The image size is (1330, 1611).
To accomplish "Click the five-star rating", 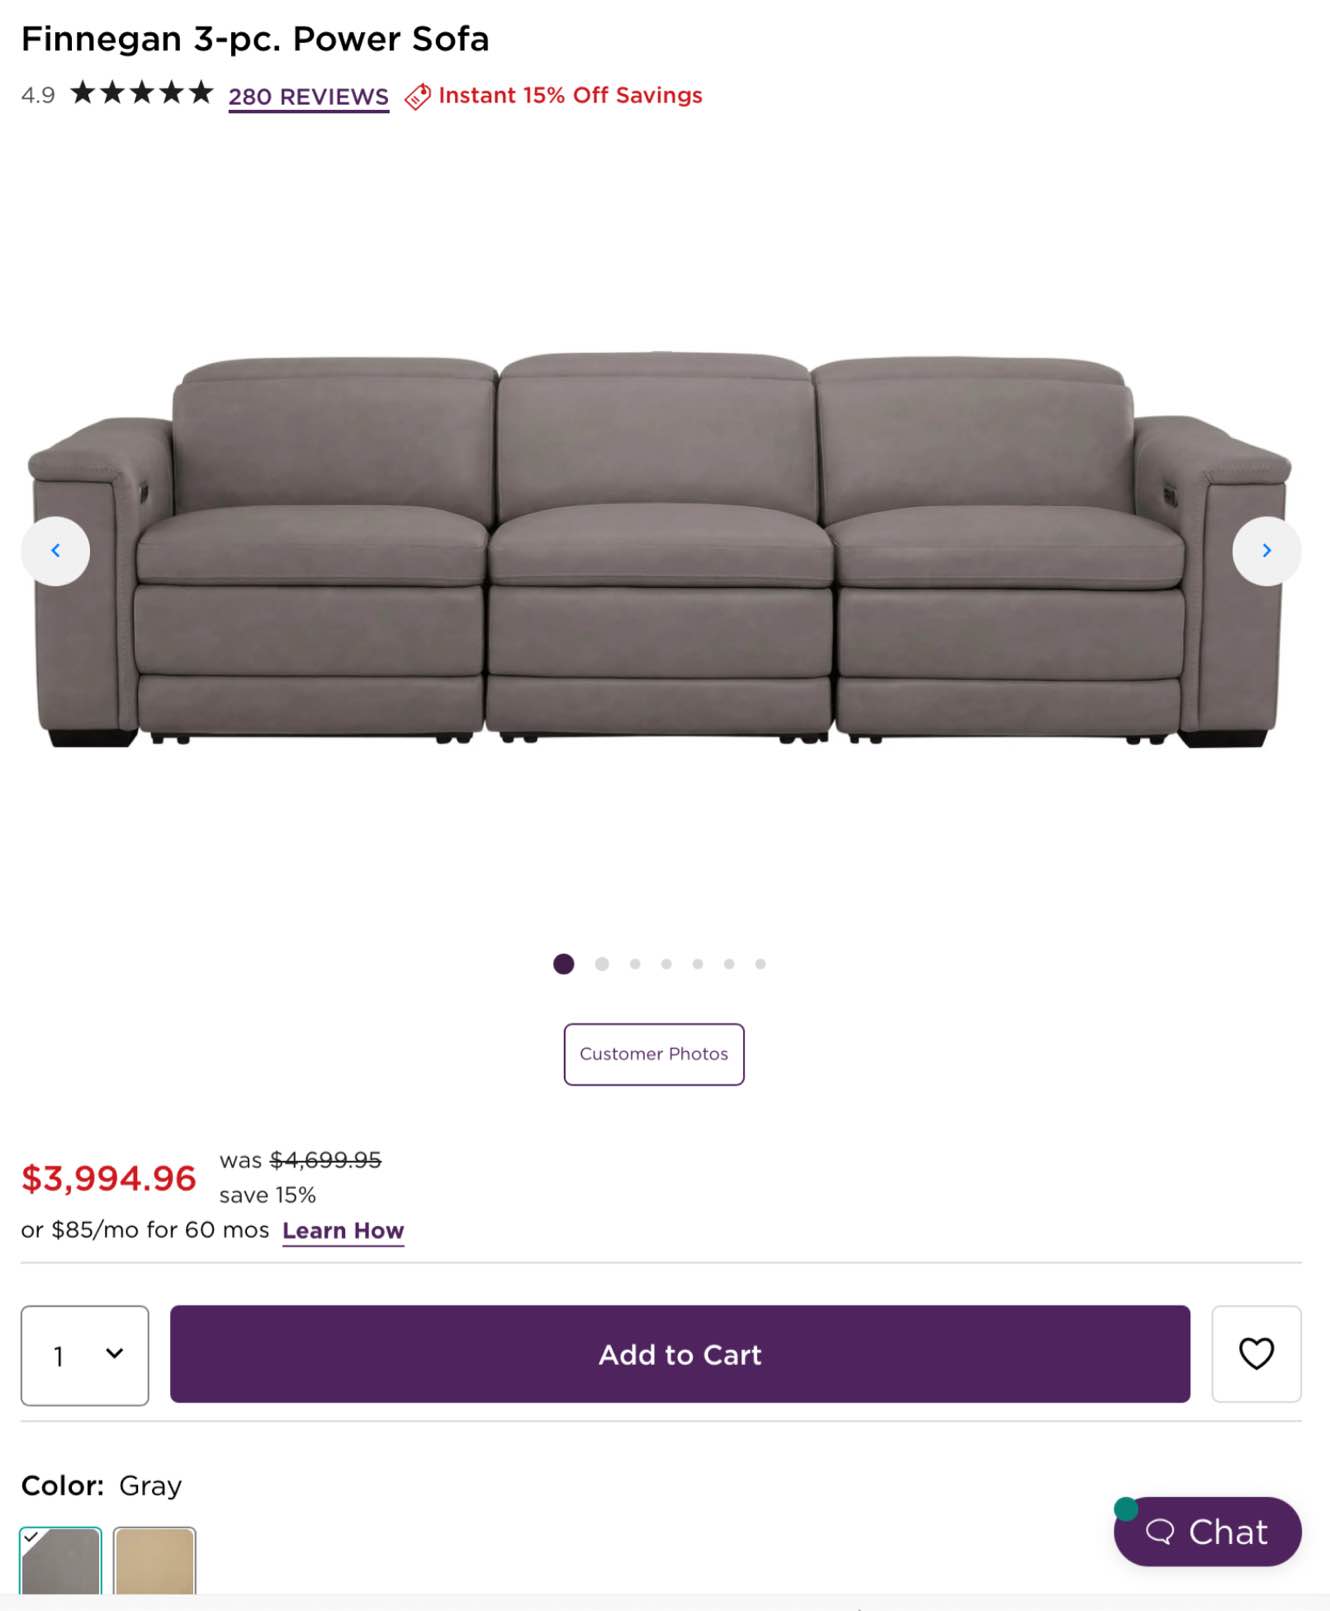I will tap(142, 94).
